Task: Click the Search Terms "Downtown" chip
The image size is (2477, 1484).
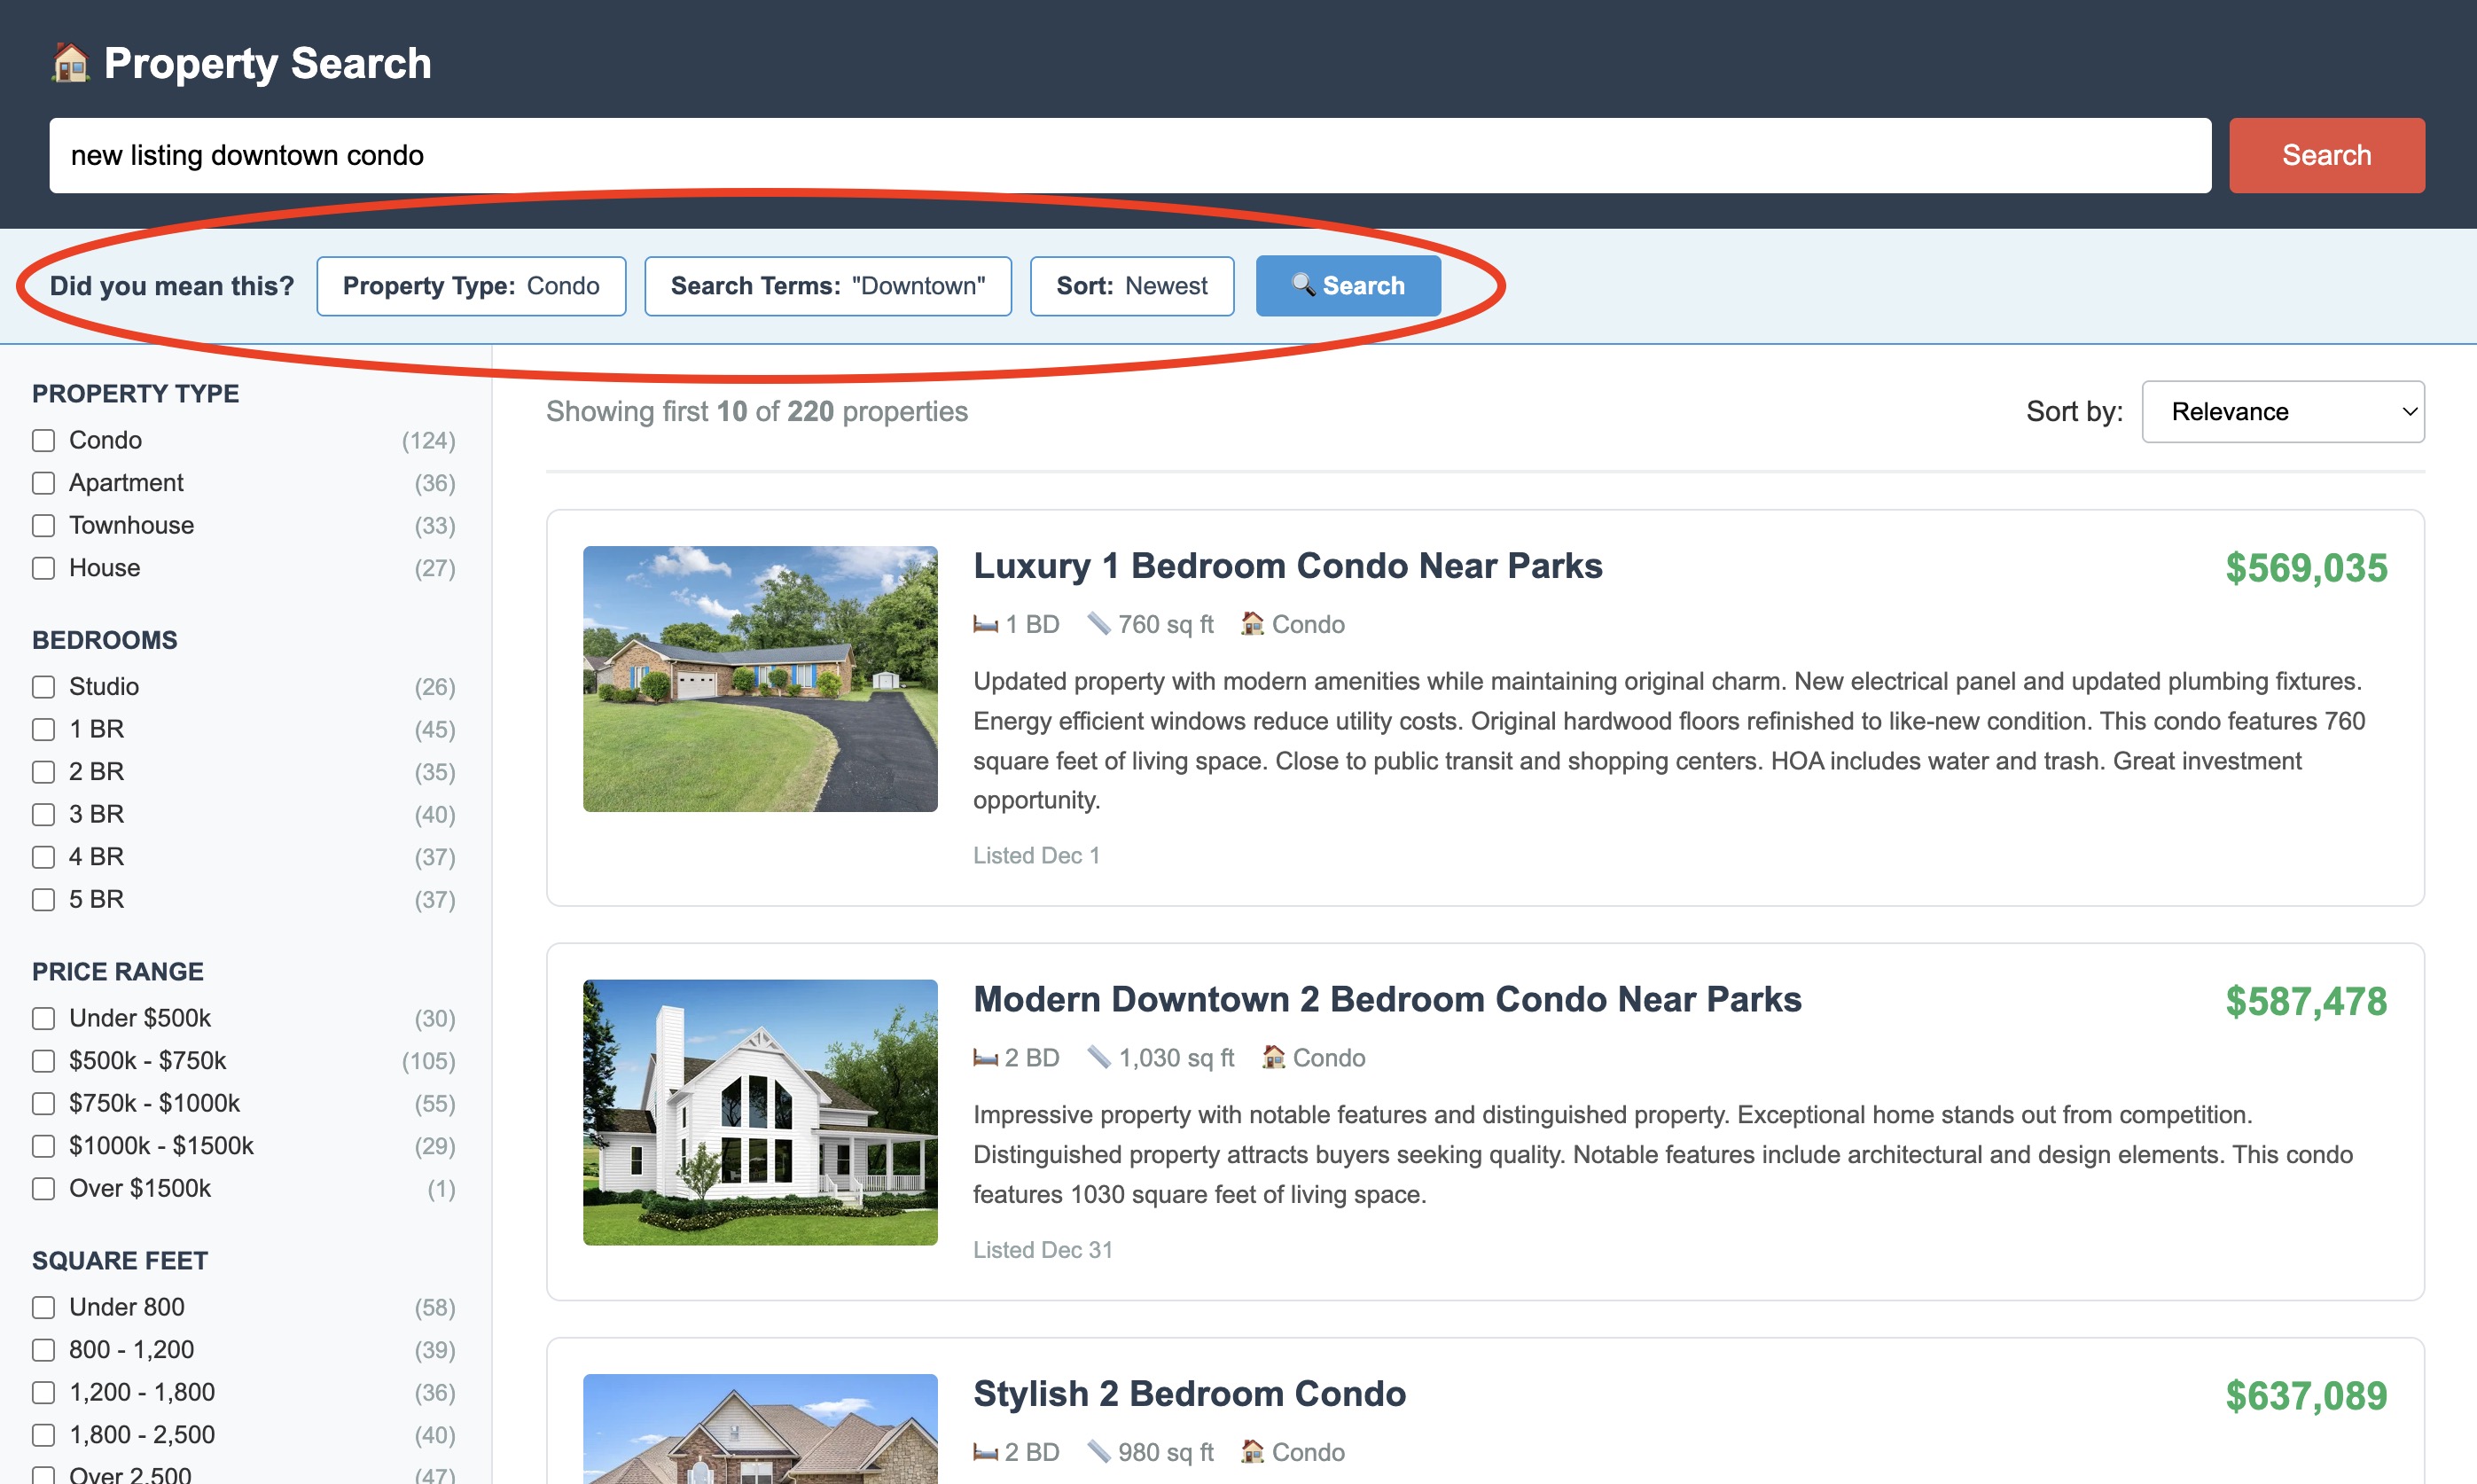Action: [827, 286]
